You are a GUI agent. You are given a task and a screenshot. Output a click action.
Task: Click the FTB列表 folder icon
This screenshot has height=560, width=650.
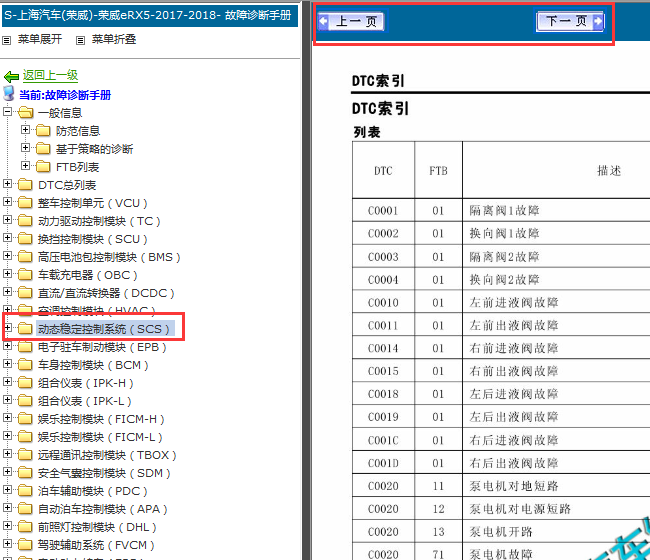point(43,167)
